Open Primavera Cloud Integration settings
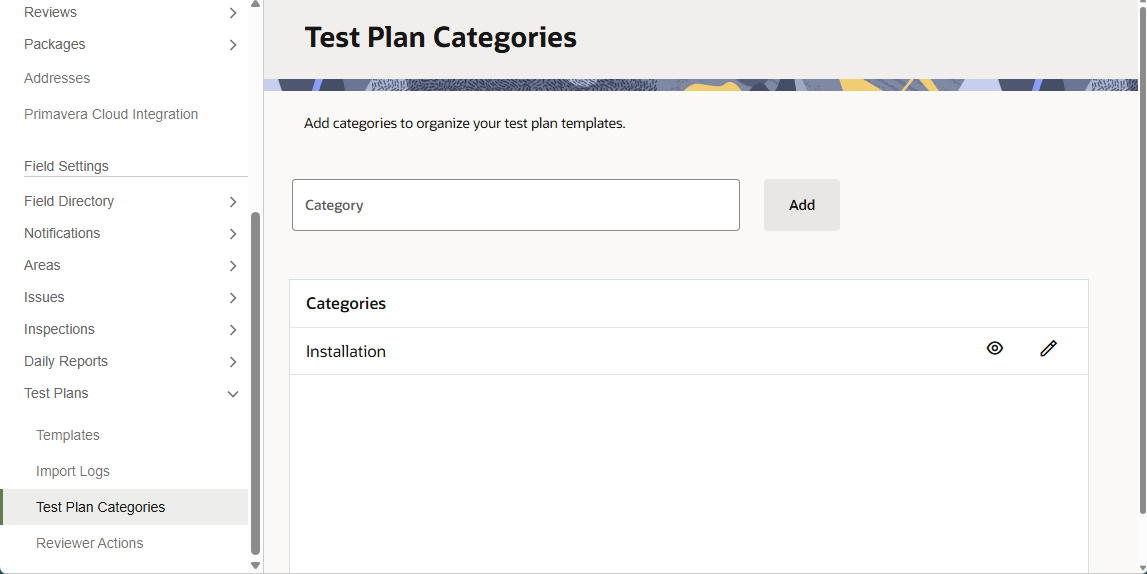 coord(111,114)
